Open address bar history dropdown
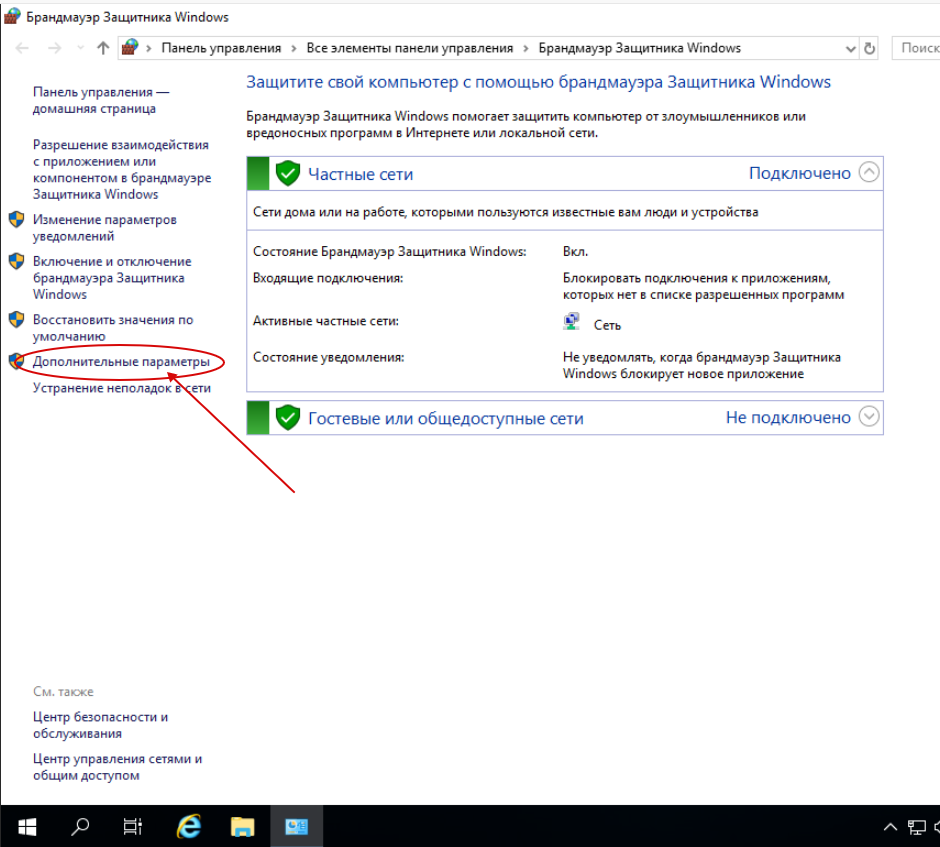The height and width of the screenshot is (847, 940). coord(850,49)
